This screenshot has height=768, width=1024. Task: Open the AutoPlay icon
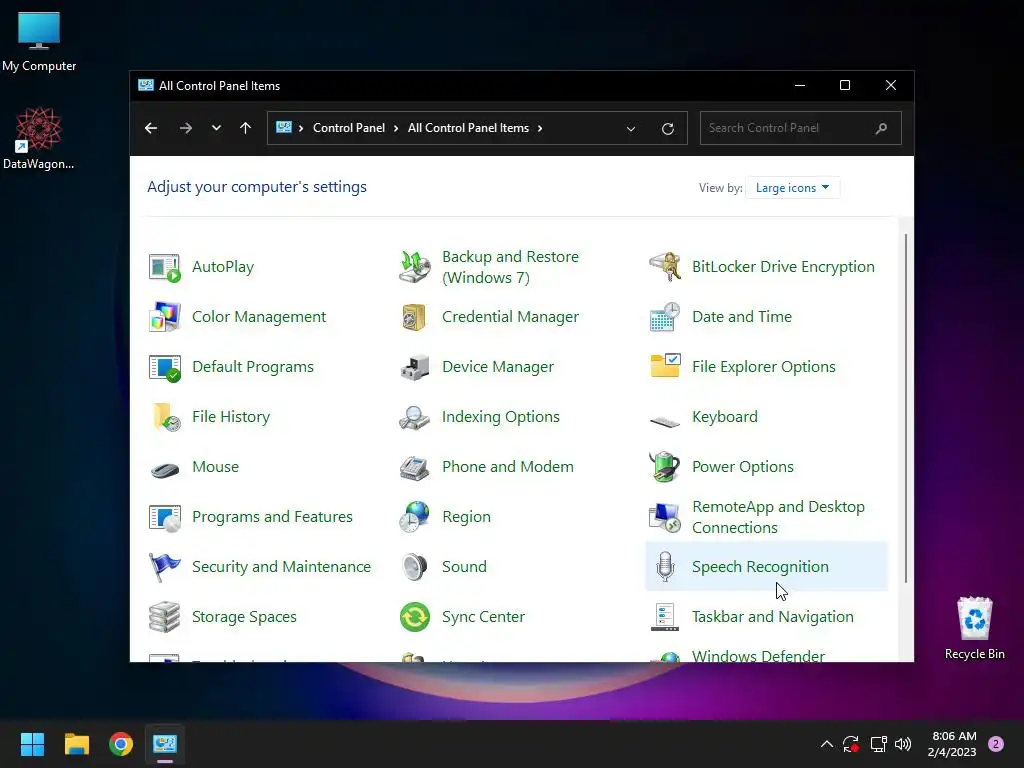165,267
